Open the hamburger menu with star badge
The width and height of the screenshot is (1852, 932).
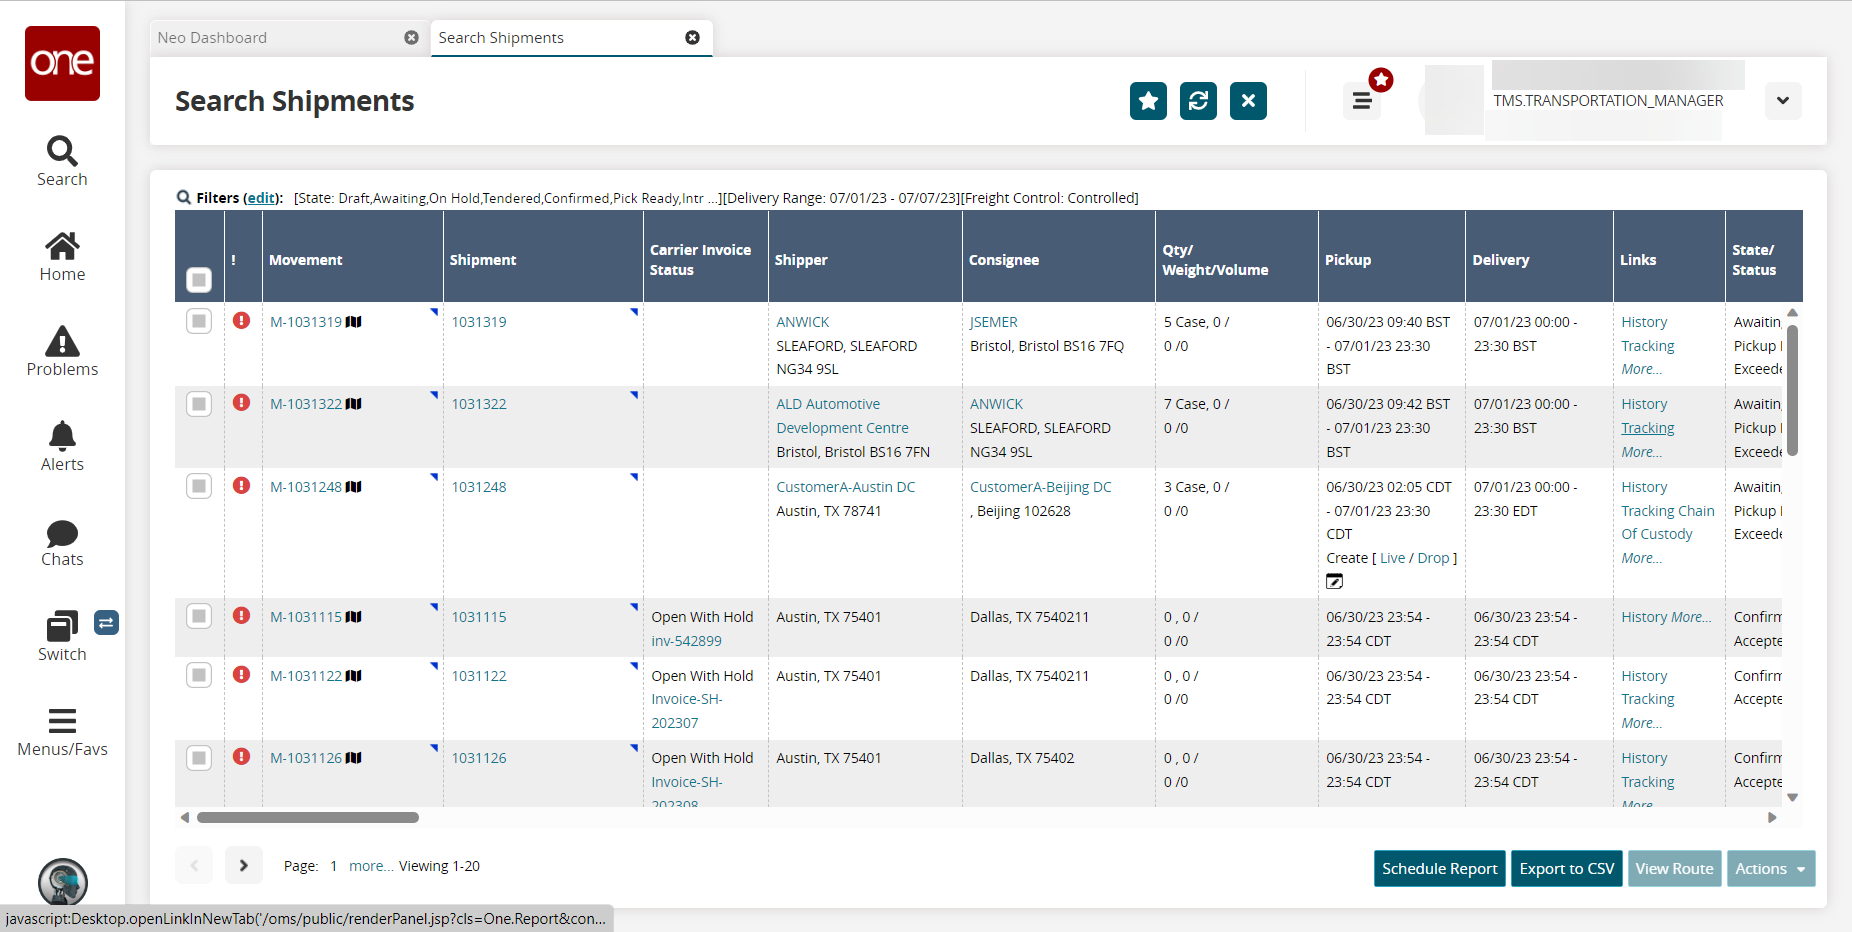[1362, 101]
